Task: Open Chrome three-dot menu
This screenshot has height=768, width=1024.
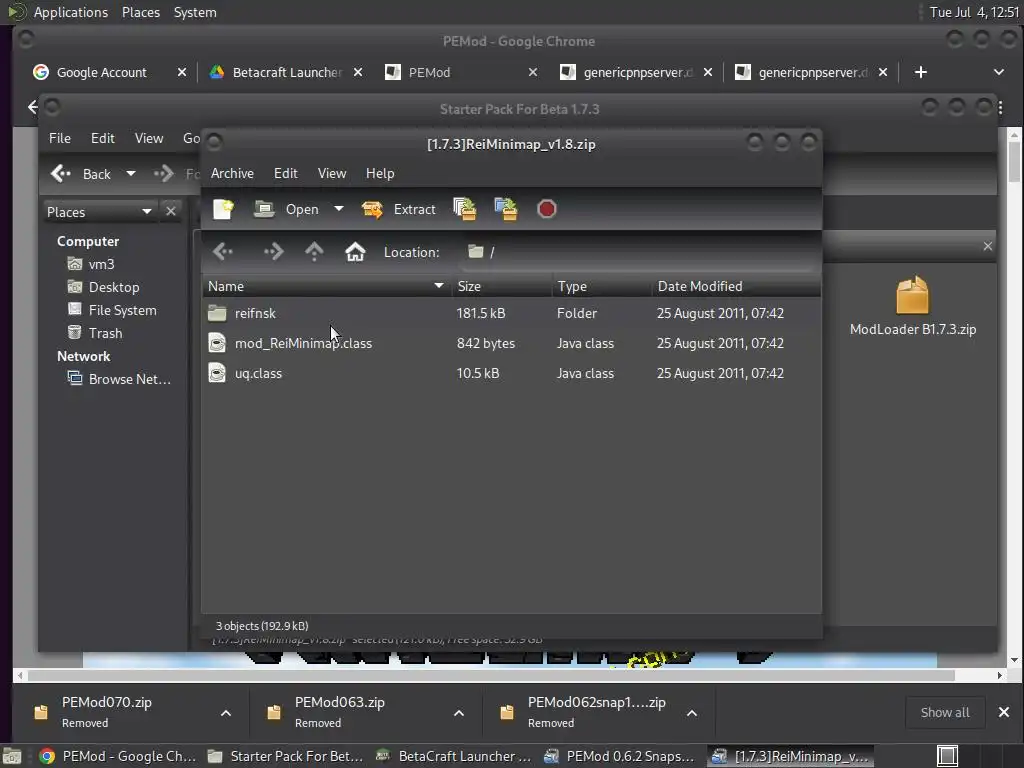Action: click(x=1000, y=108)
